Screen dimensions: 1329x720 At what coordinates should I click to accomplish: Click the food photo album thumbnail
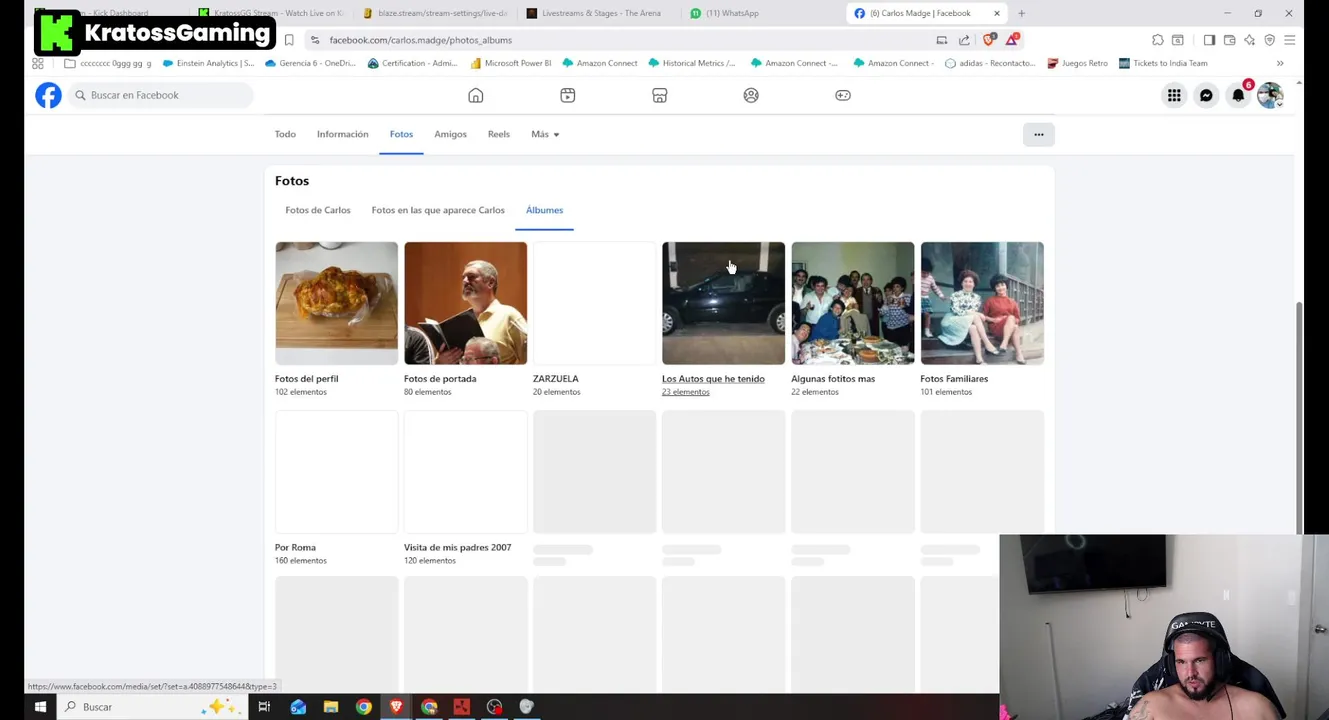[x=336, y=303]
